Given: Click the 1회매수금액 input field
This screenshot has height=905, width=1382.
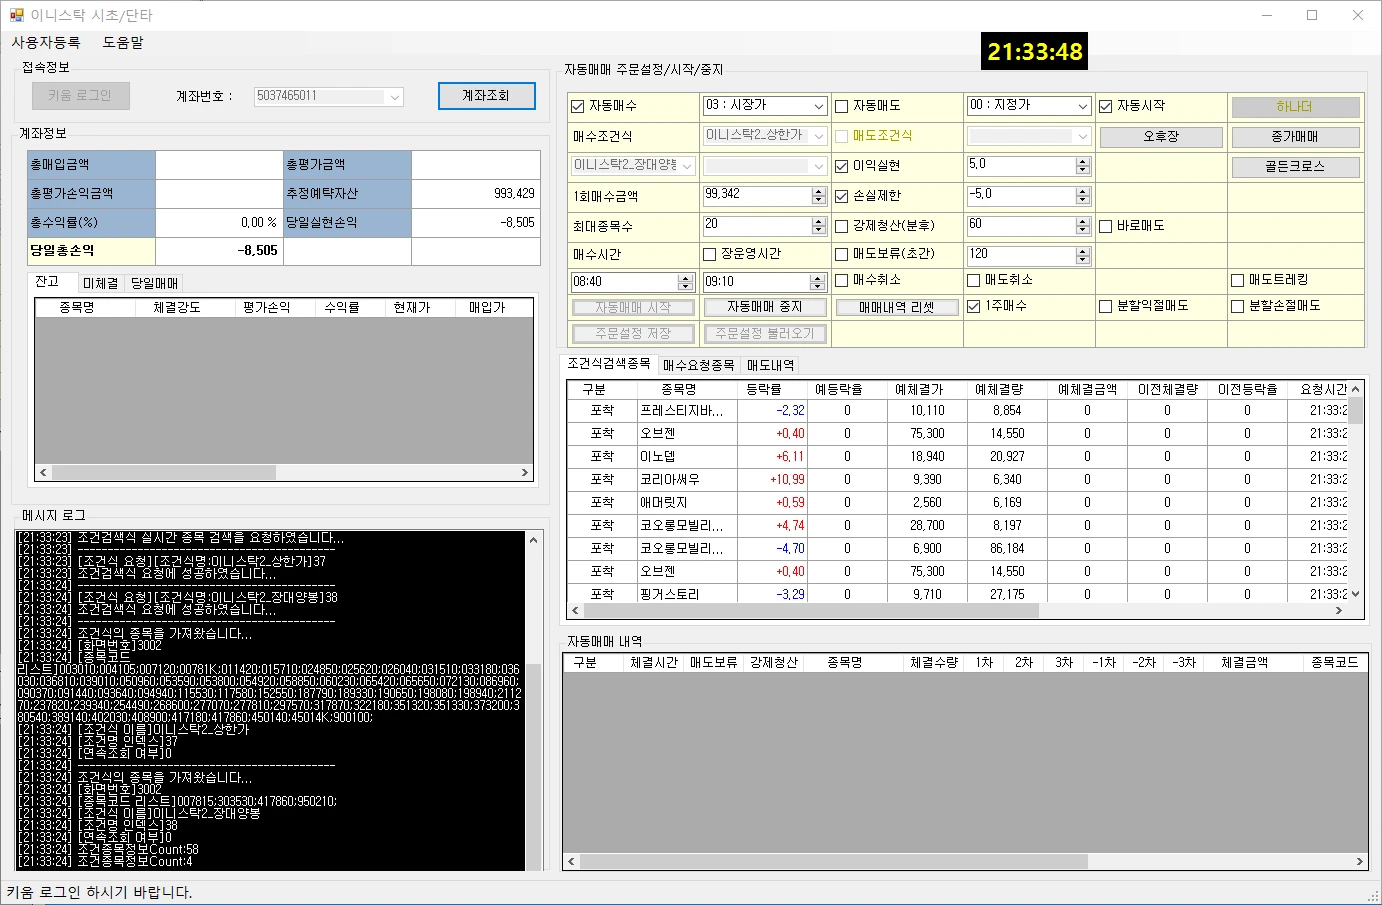Looking at the screenshot, I should point(757,195).
